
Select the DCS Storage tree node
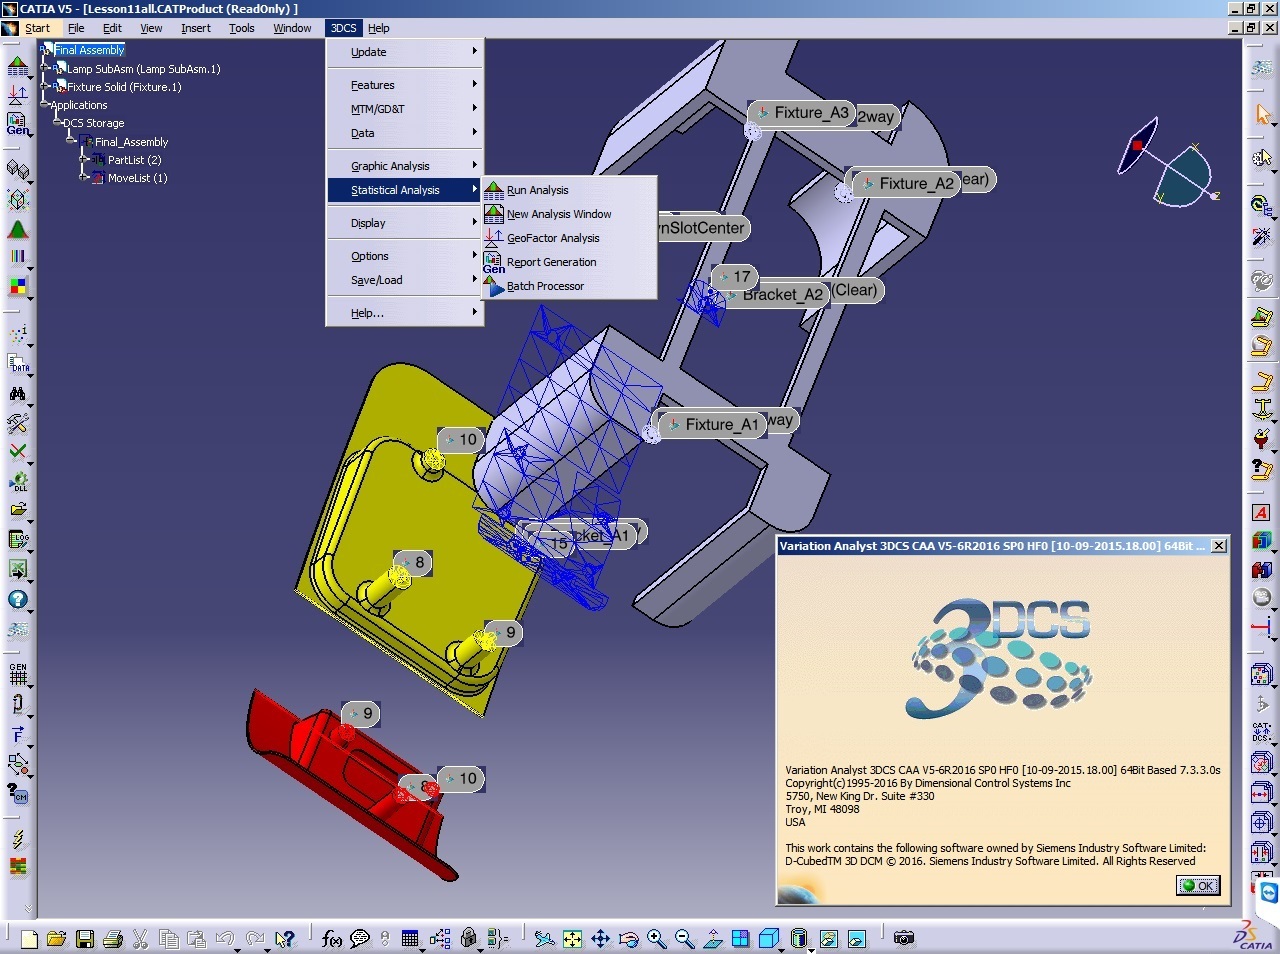point(93,123)
